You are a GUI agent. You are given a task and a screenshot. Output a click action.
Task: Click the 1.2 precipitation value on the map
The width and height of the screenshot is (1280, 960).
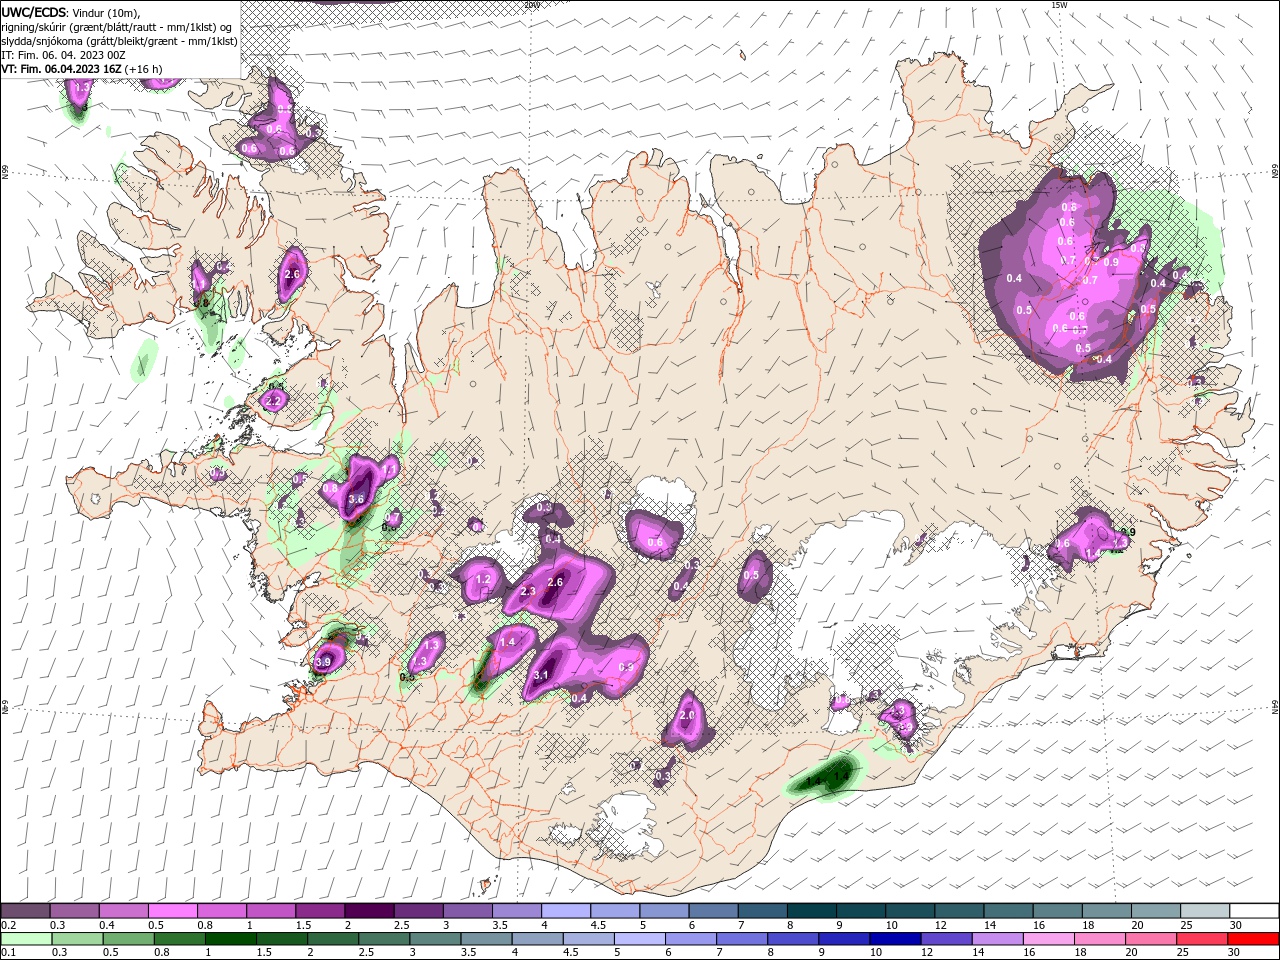[483, 579]
